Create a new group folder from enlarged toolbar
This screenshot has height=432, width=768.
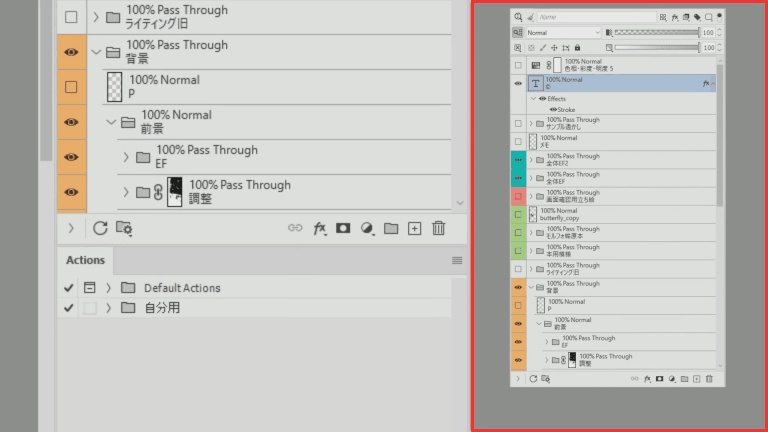click(x=391, y=228)
